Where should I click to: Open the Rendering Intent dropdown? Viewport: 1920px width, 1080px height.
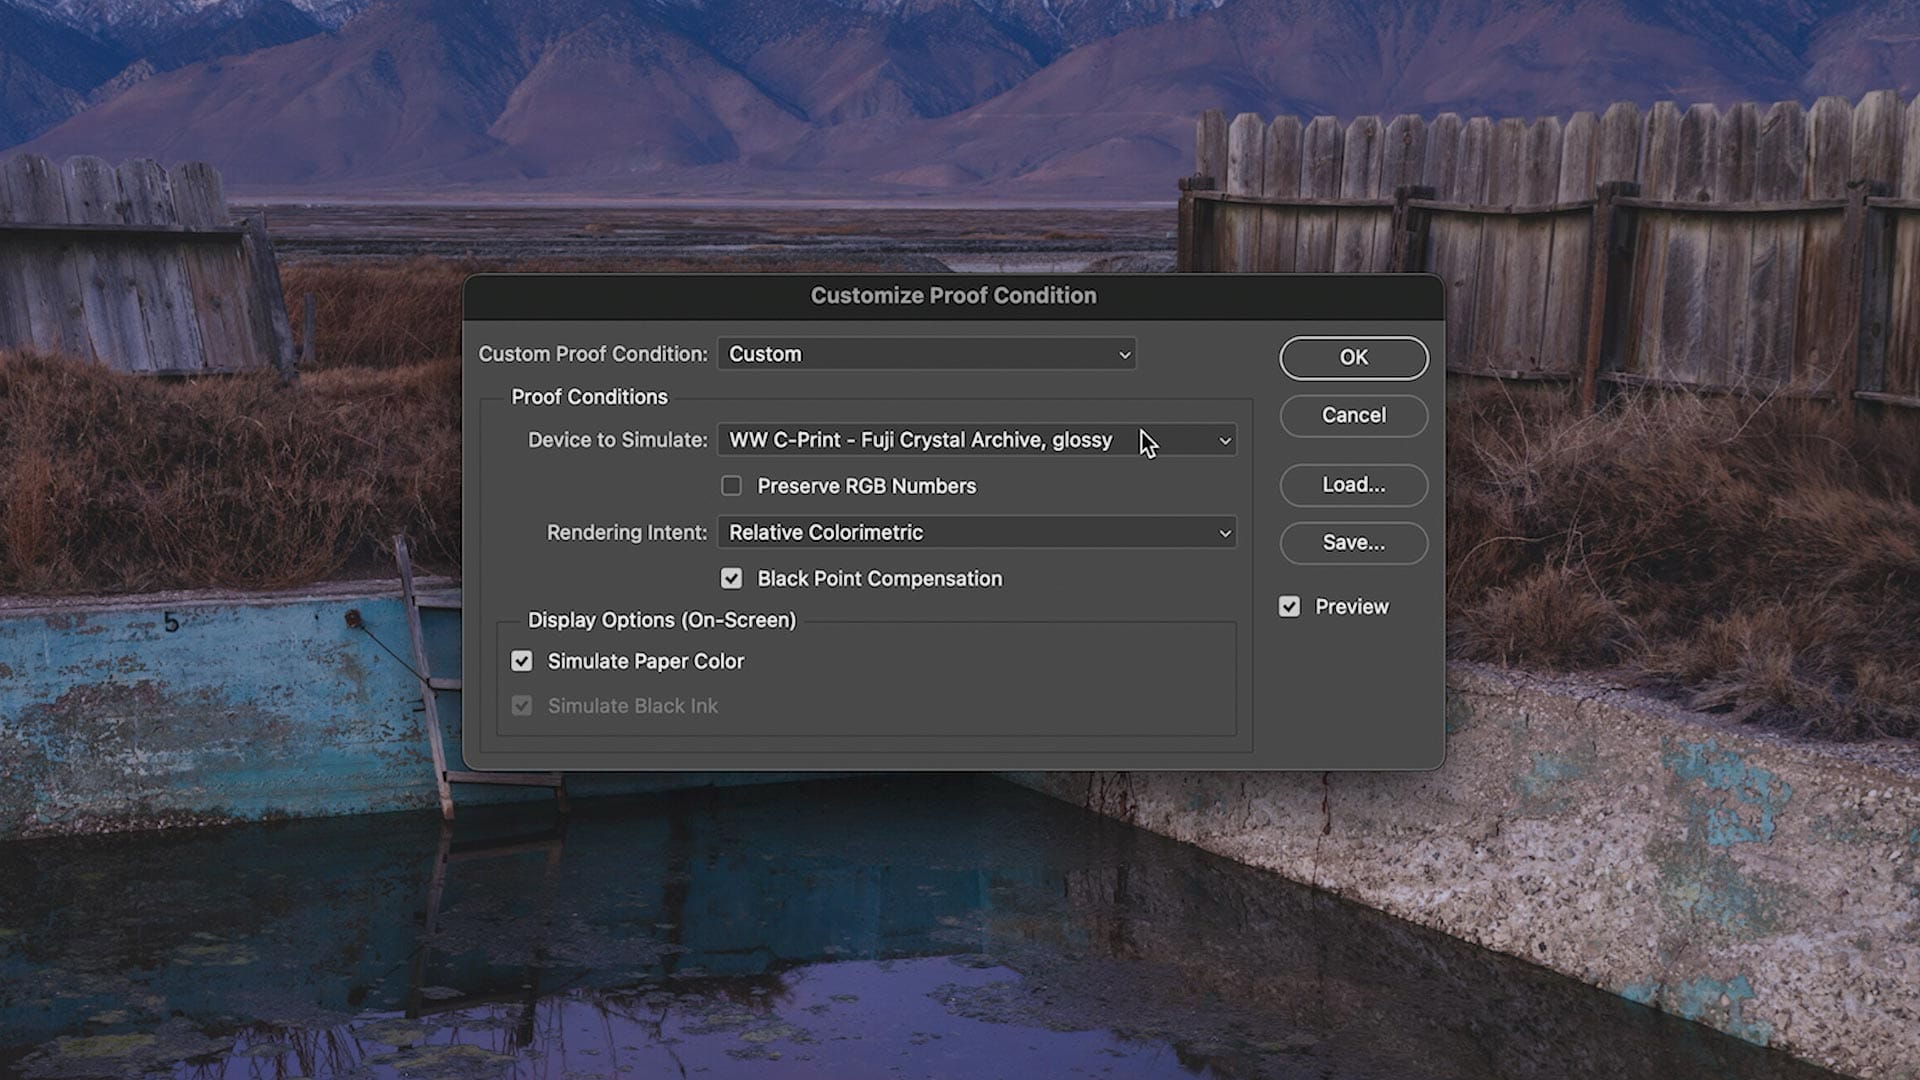coord(975,532)
